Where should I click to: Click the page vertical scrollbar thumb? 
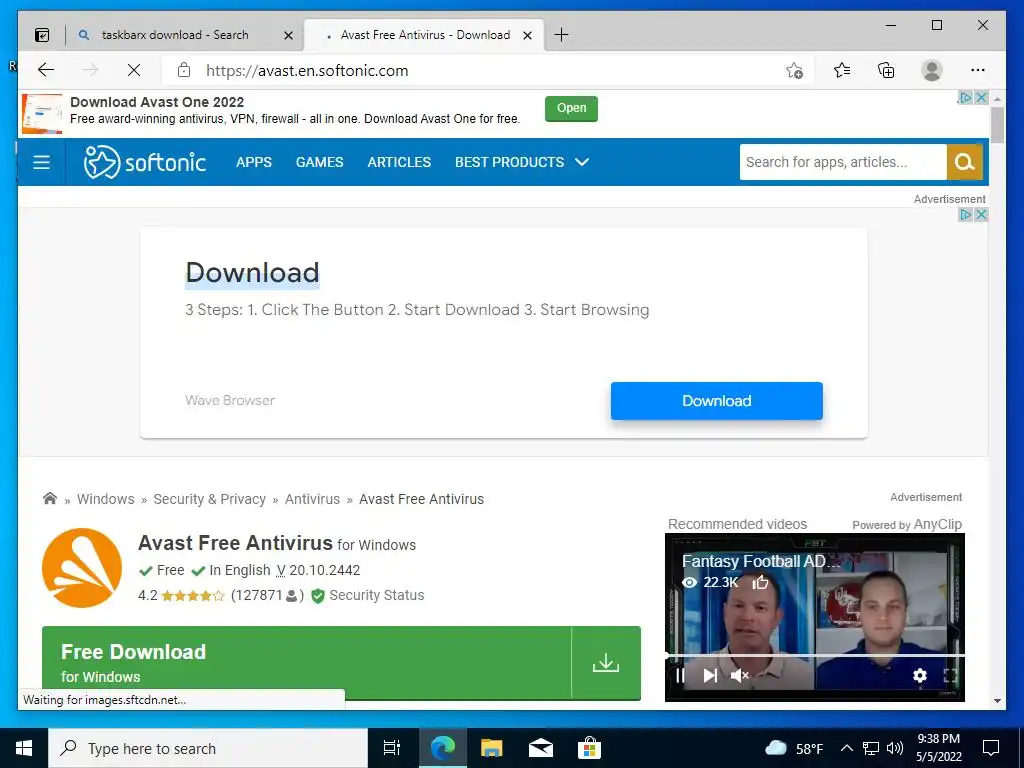tap(997, 125)
